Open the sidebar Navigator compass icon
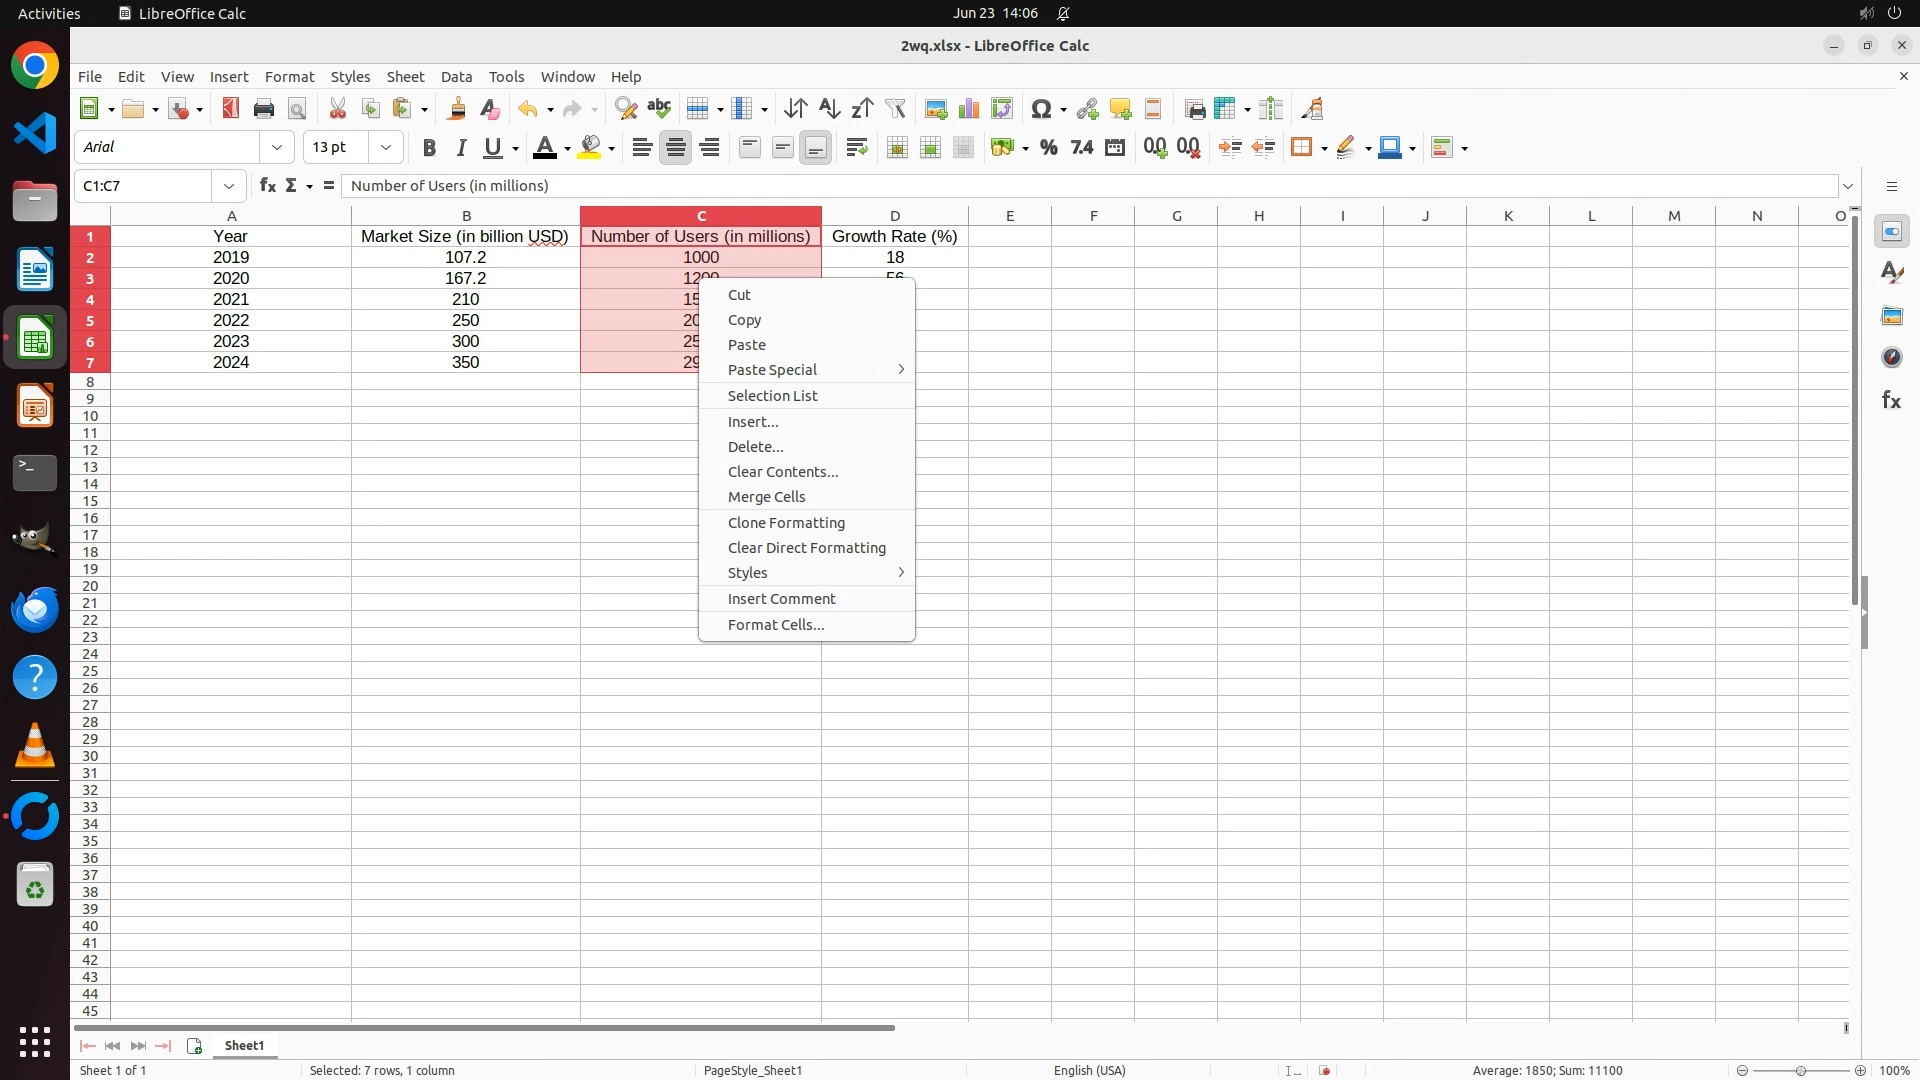 click(1891, 357)
